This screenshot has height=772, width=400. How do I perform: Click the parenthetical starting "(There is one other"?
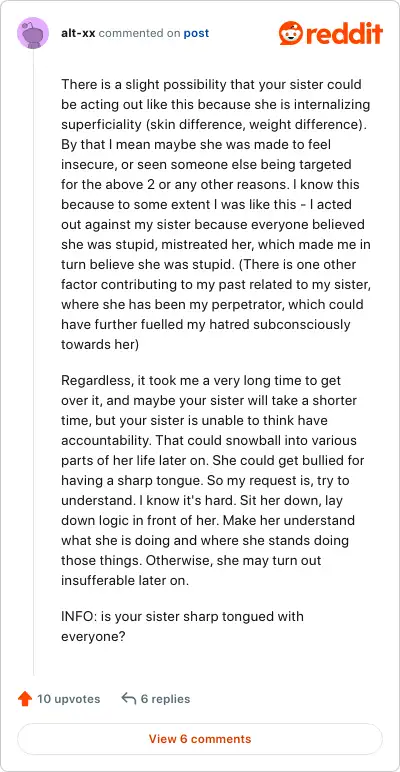click(216, 304)
